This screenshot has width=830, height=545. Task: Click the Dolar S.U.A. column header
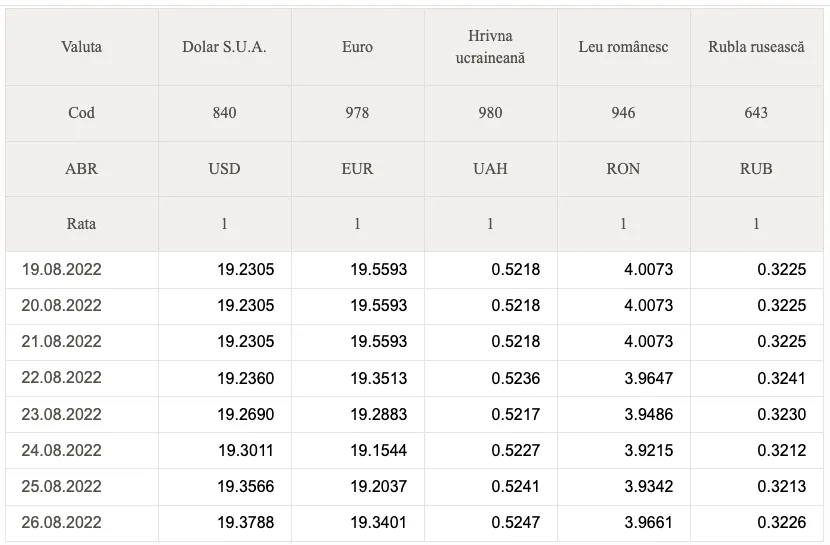click(224, 47)
